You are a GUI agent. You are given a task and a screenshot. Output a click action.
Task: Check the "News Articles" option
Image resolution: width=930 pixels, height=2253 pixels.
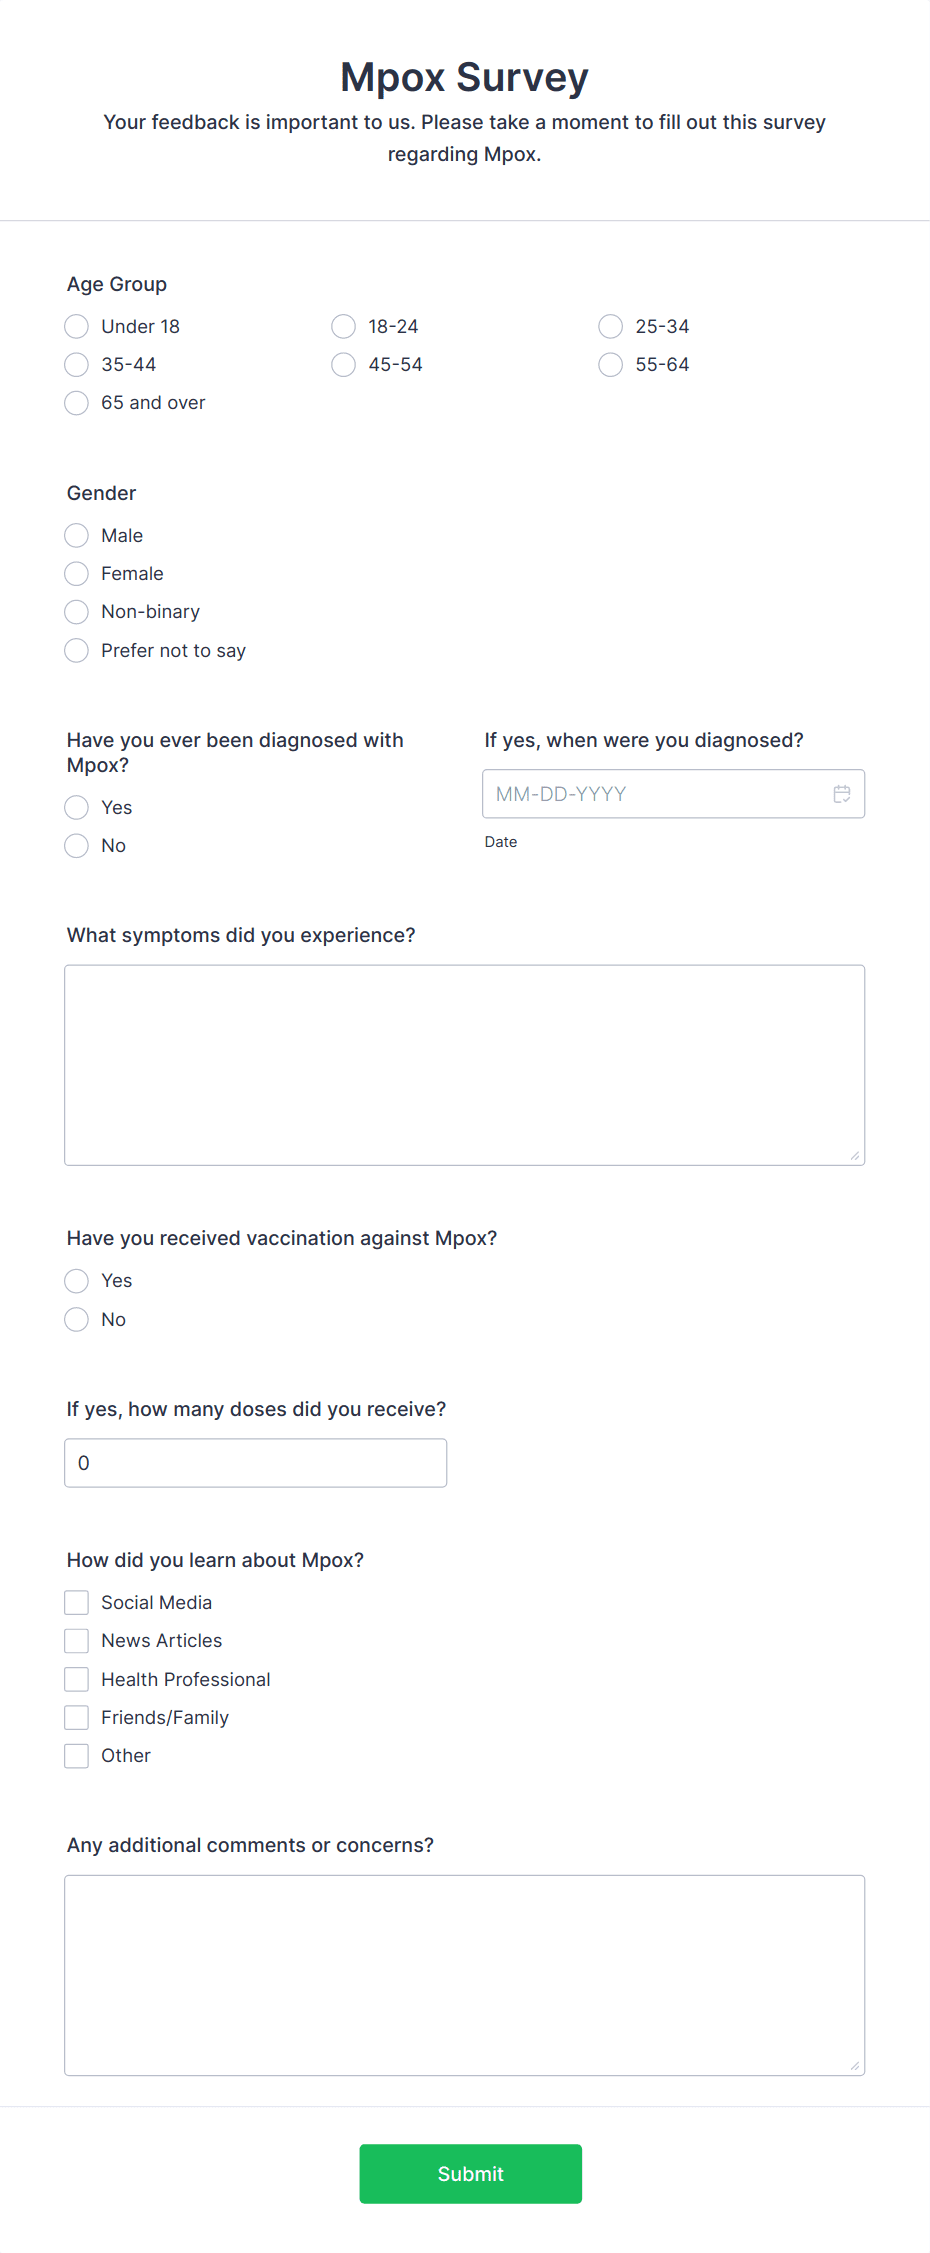click(x=76, y=1640)
